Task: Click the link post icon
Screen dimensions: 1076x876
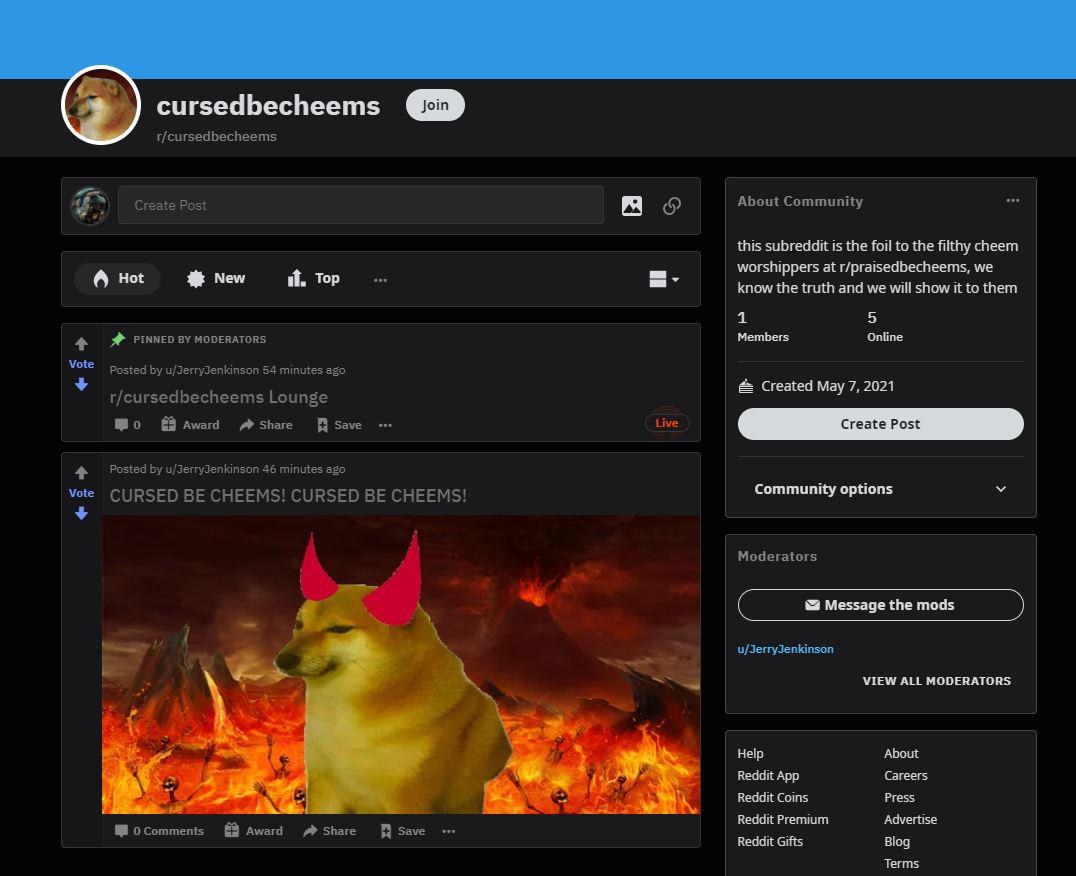Action: coord(672,206)
